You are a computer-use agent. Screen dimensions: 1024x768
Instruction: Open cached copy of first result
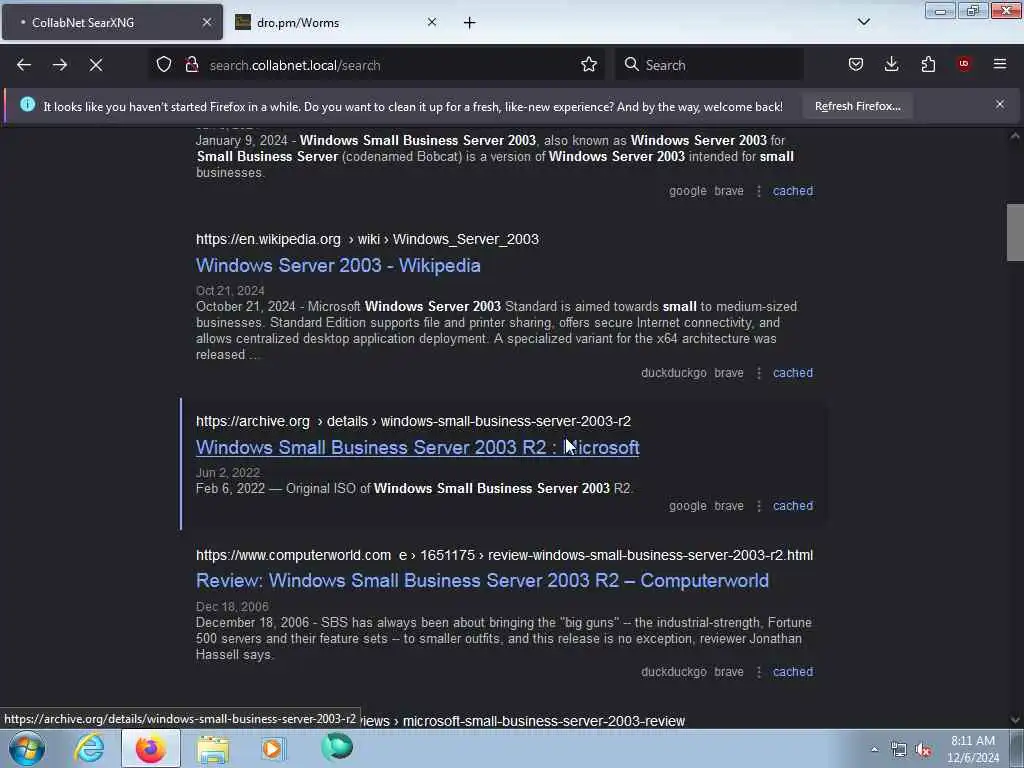[x=793, y=191]
